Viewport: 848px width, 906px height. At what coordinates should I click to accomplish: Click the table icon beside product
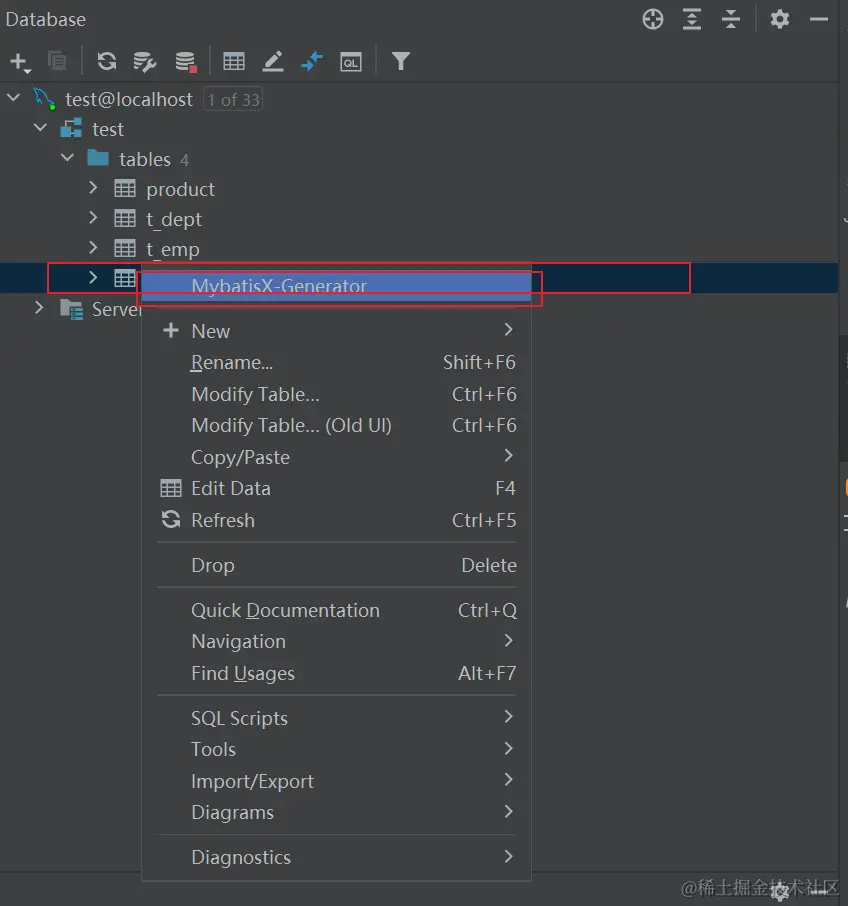(x=125, y=188)
